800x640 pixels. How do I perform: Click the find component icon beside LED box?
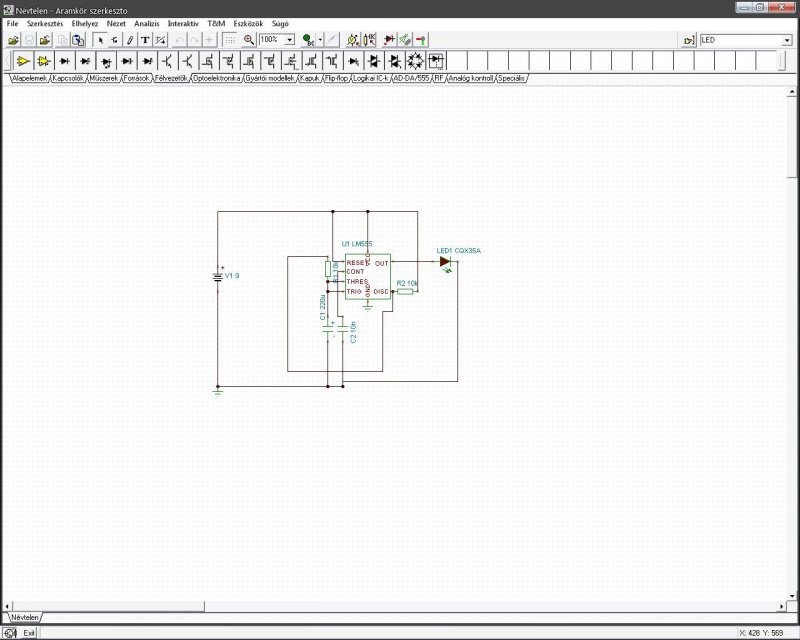pyautogui.click(x=689, y=40)
